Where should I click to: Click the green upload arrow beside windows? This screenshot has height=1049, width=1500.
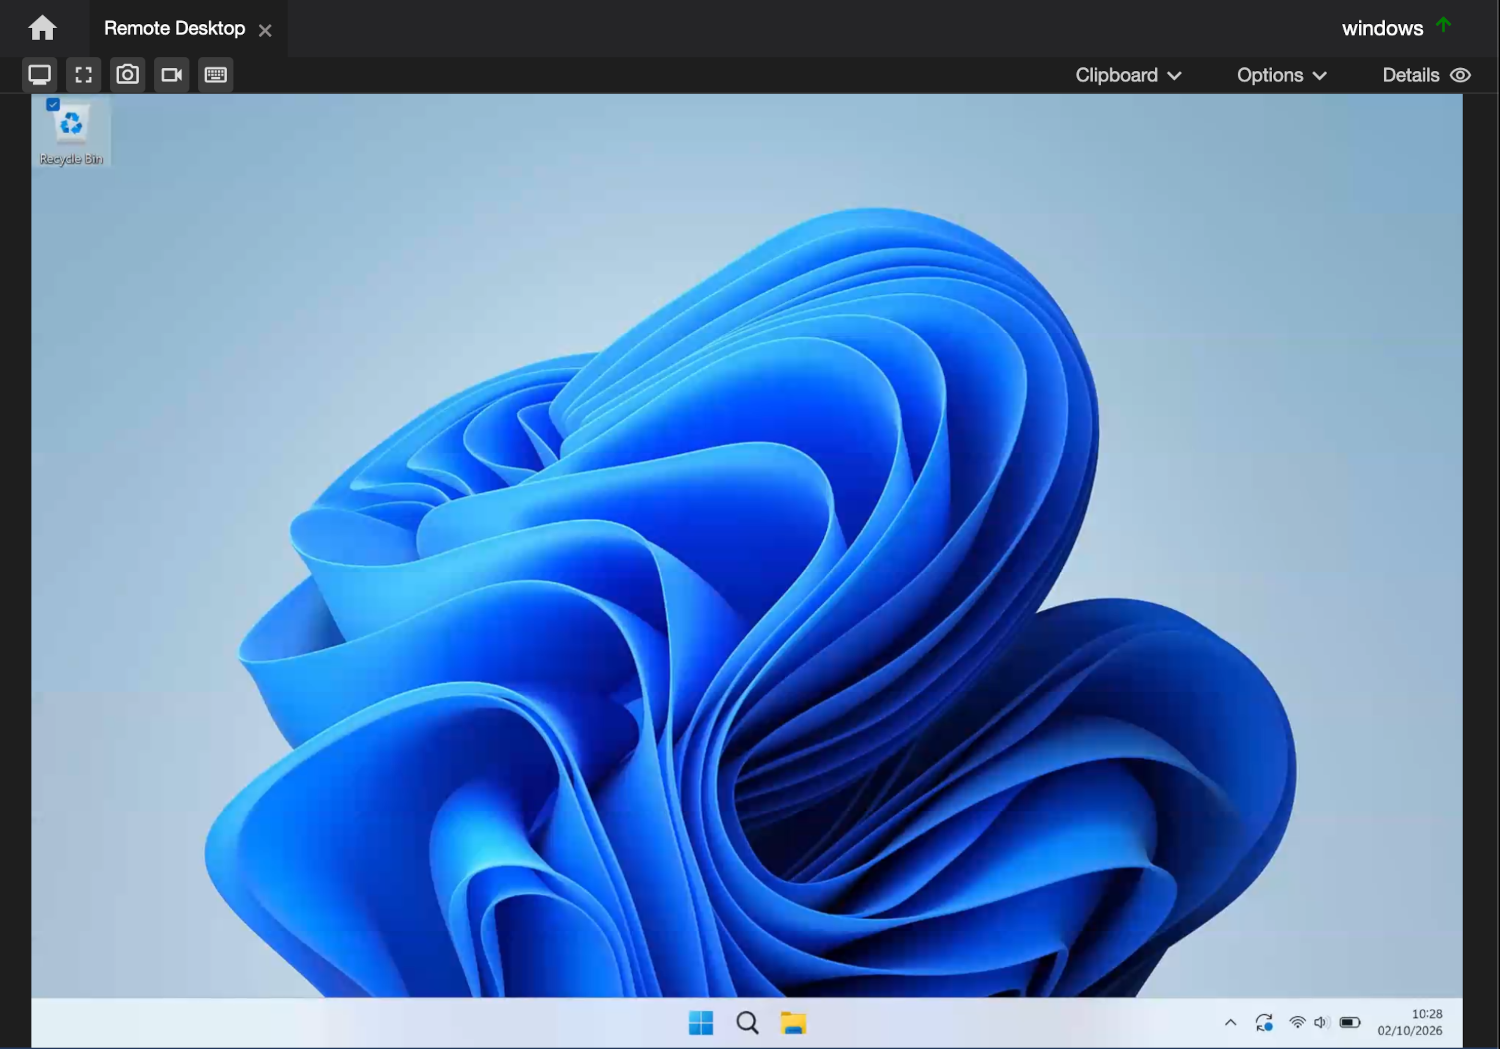click(1444, 24)
